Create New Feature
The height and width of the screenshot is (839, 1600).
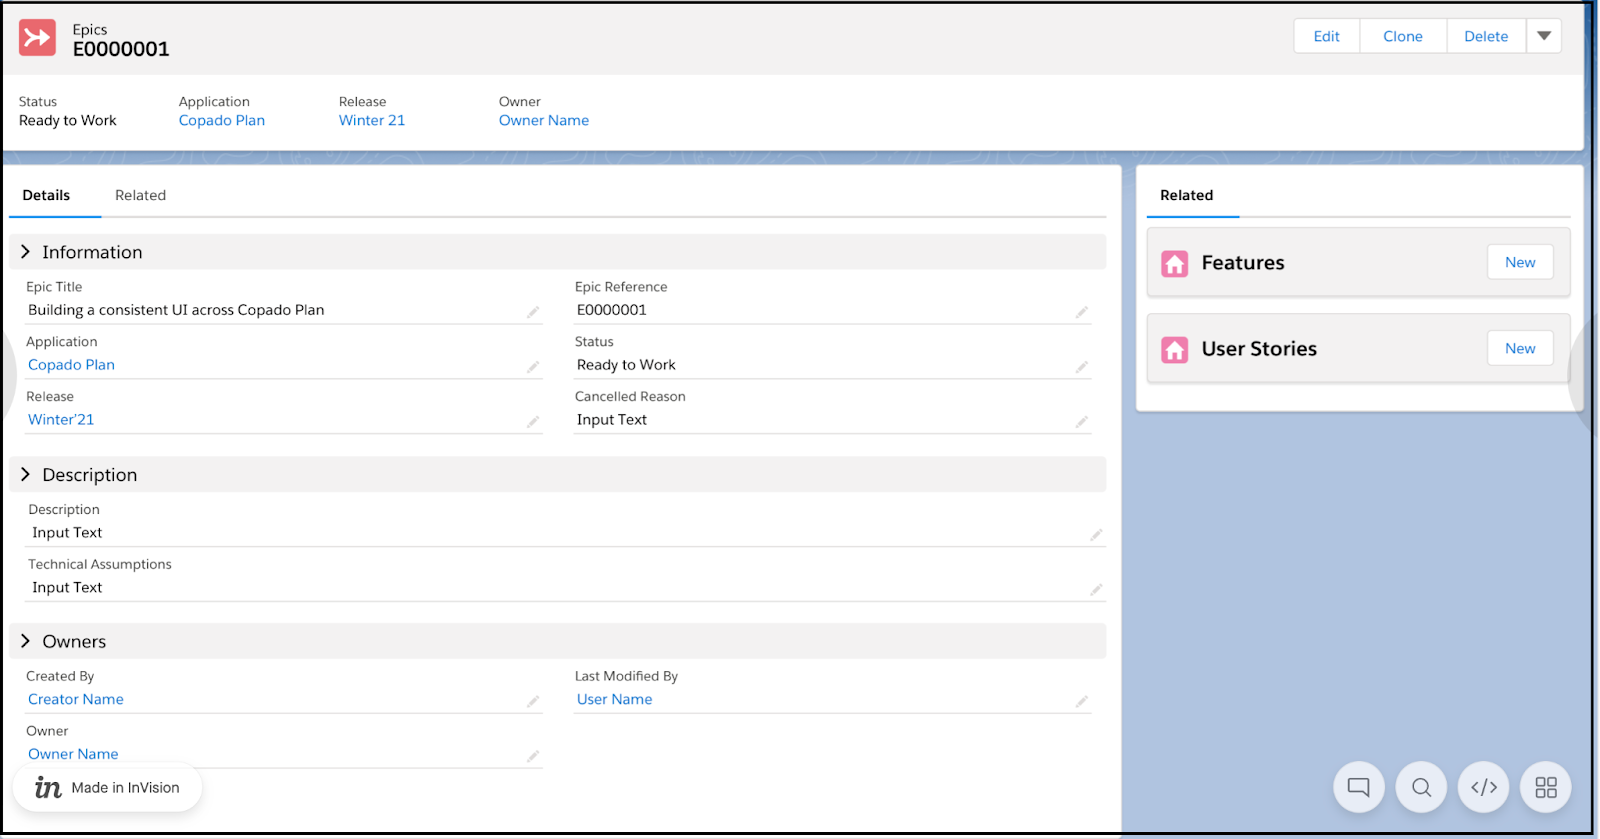tap(1520, 262)
